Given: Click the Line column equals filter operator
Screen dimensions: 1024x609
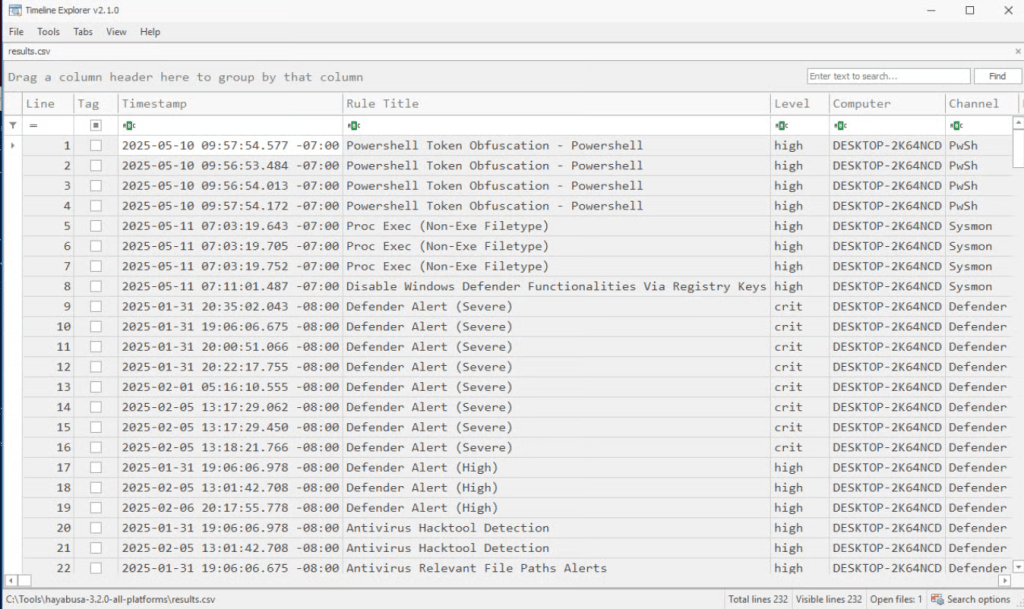Looking at the screenshot, I should [x=33, y=126].
